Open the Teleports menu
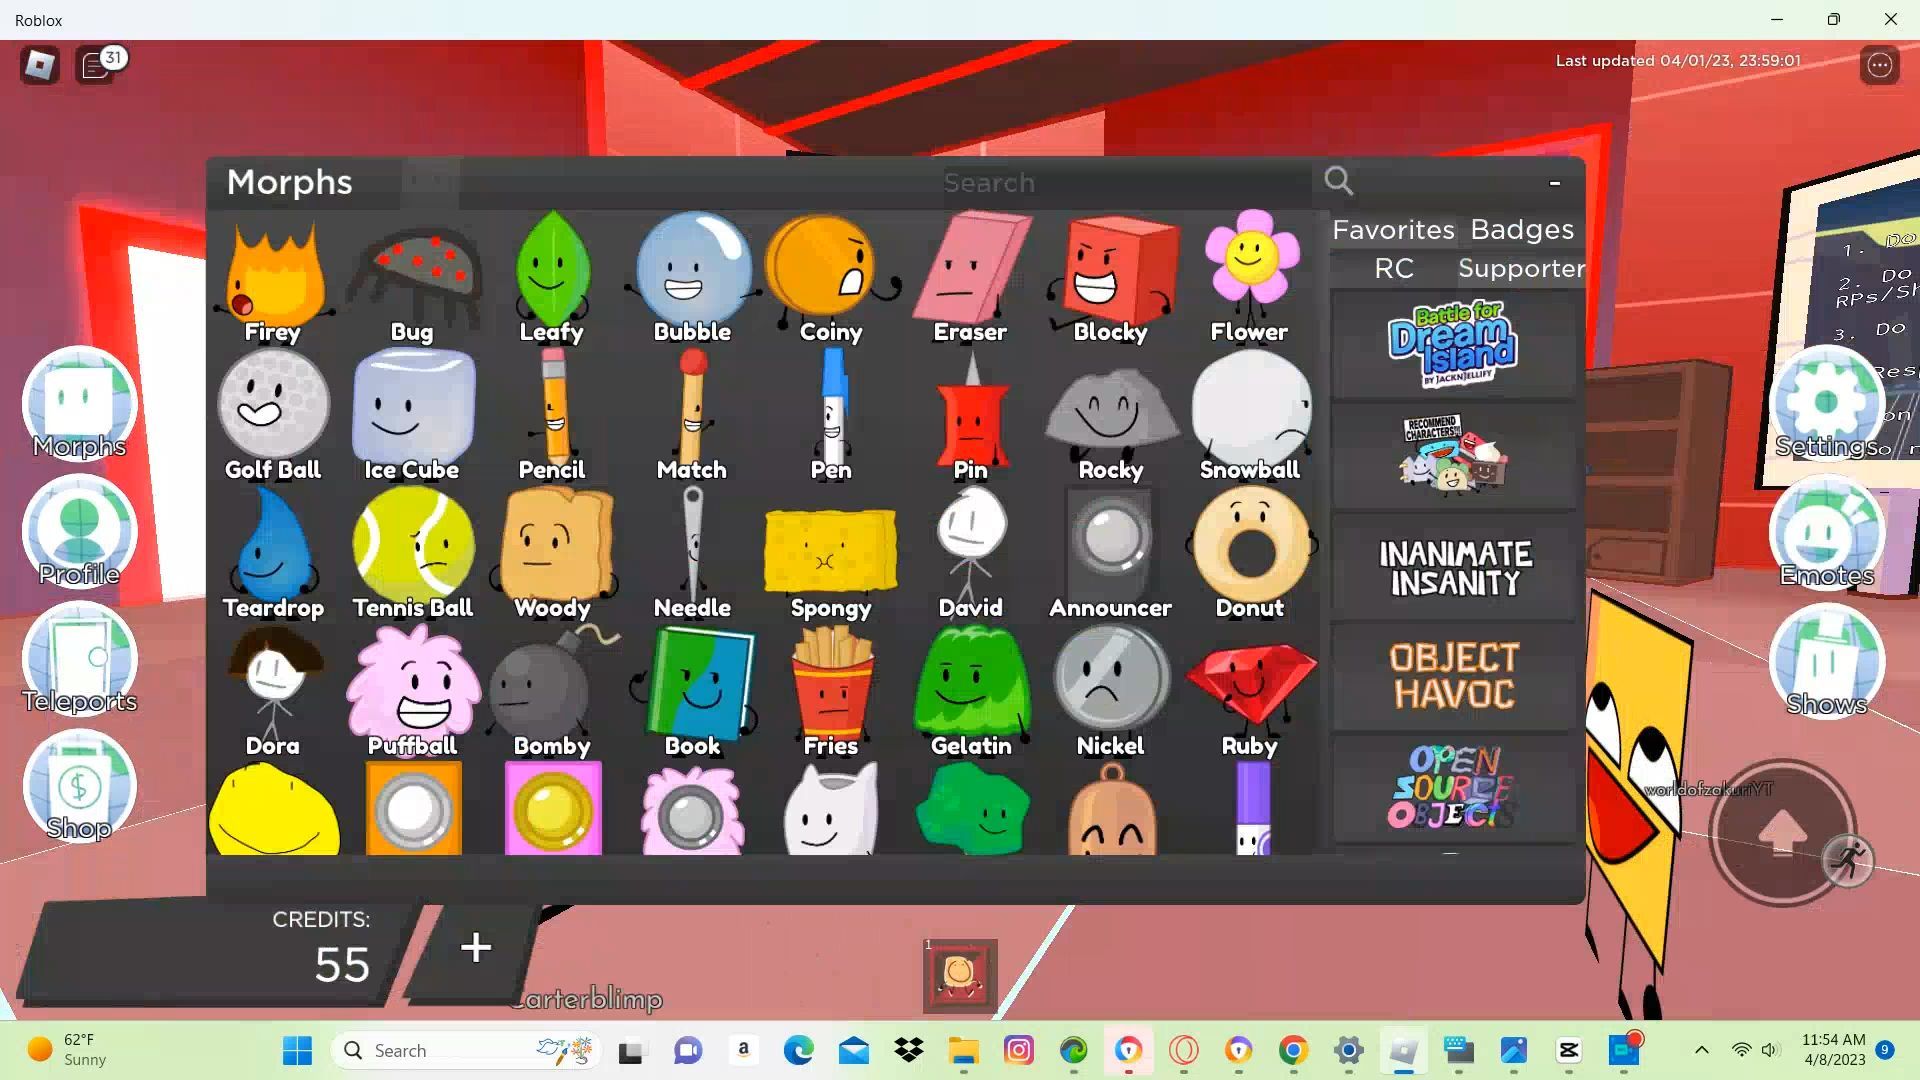 click(x=79, y=659)
